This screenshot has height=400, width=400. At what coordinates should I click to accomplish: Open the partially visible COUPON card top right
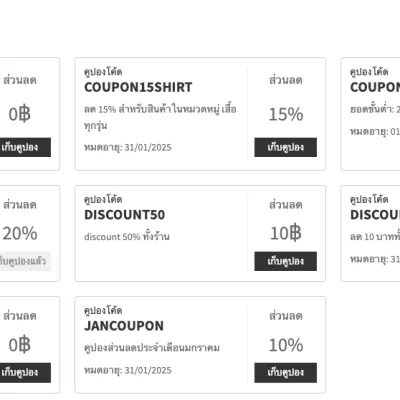(370, 114)
